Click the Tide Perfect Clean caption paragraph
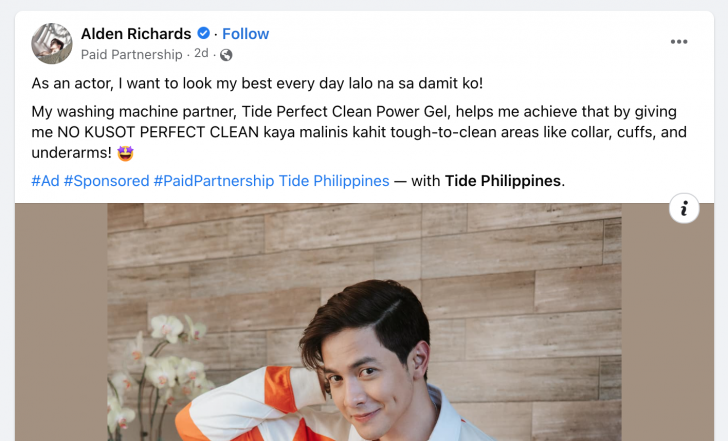The image size is (728, 441). 358,132
